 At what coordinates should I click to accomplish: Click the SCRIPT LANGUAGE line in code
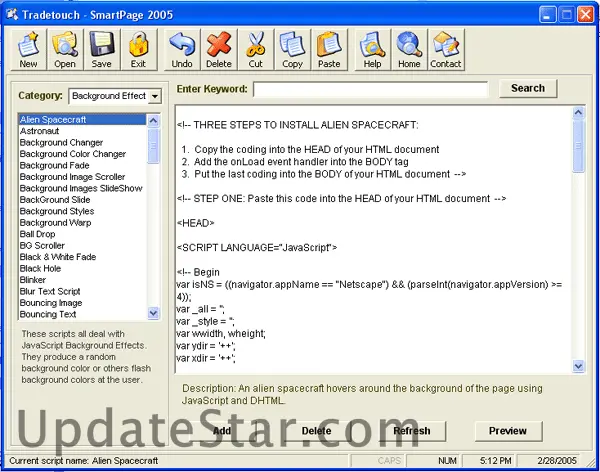(x=257, y=248)
